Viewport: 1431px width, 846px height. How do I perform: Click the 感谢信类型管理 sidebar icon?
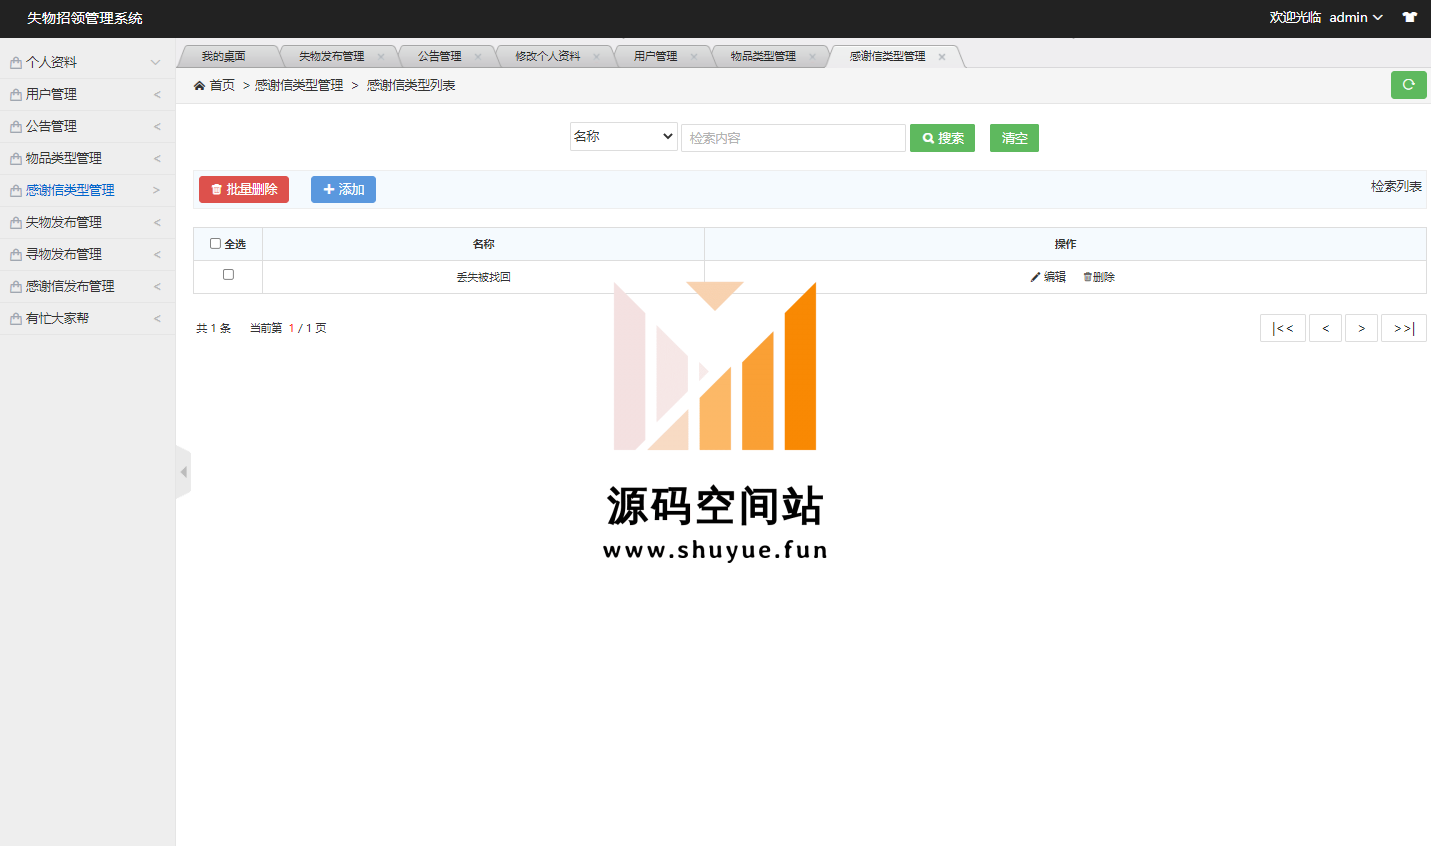tap(16, 191)
